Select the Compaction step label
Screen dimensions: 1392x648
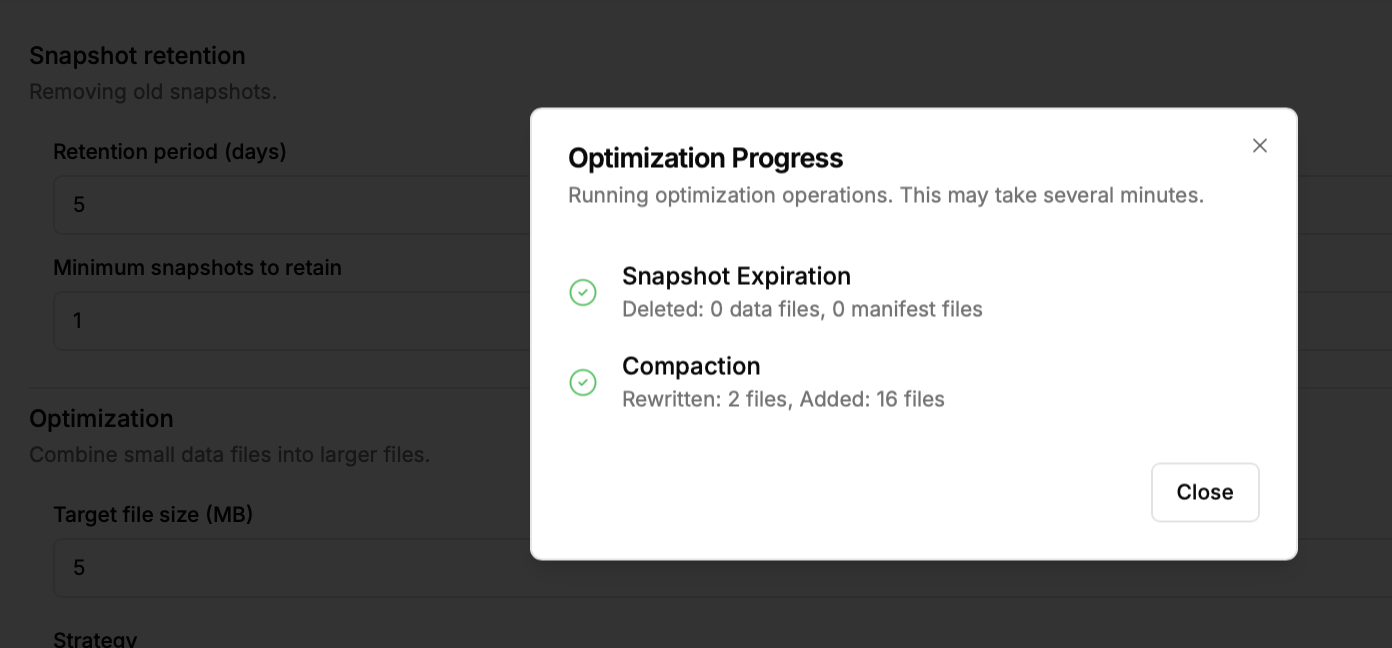point(691,366)
